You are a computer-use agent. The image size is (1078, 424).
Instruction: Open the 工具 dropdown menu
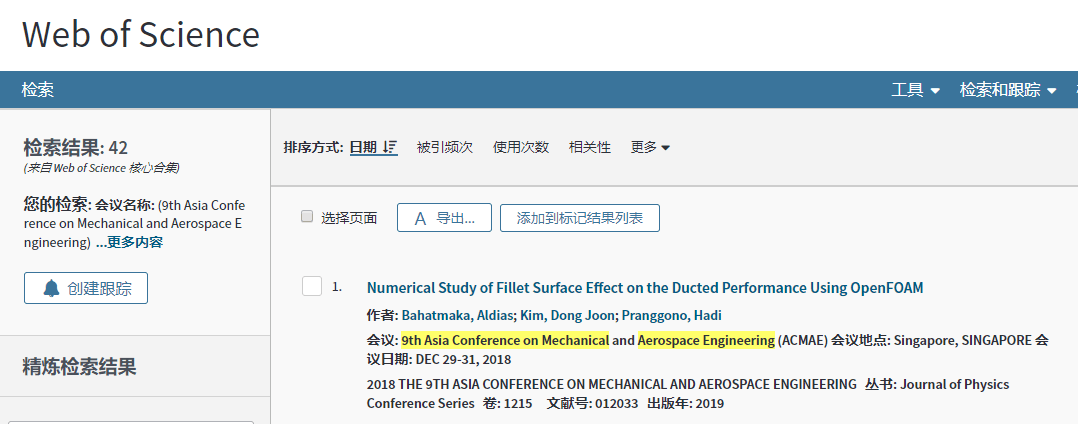click(x=915, y=90)
